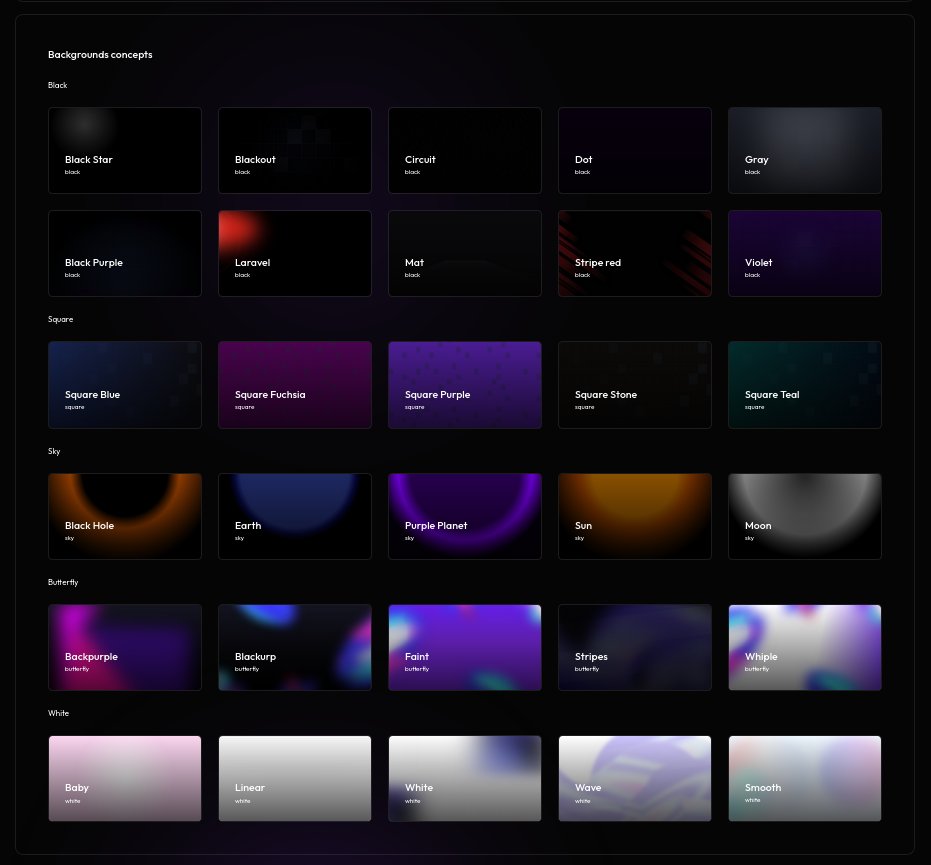Select the Square Teal background
Viewport: 931px width, 865px height.
pyautogui.click(x=805, y=385)
